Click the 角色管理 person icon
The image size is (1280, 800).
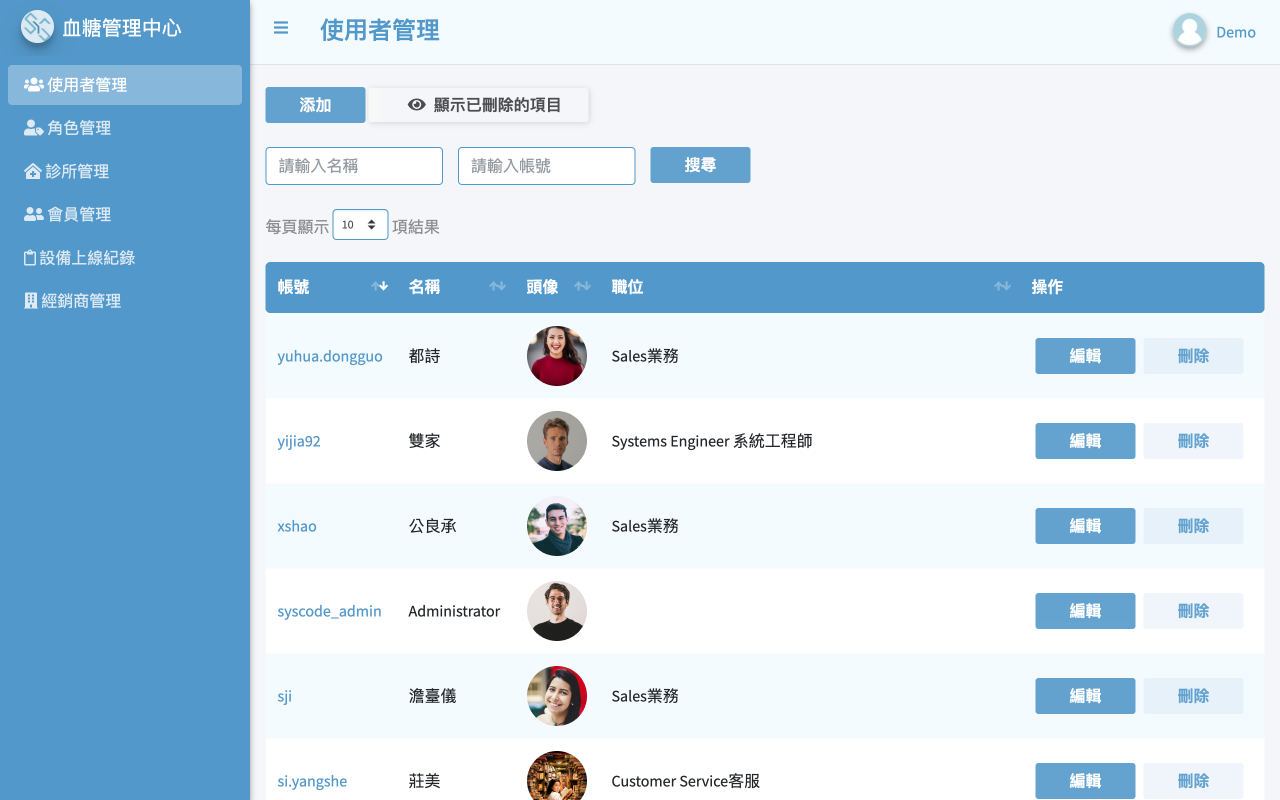click(31, 127)
